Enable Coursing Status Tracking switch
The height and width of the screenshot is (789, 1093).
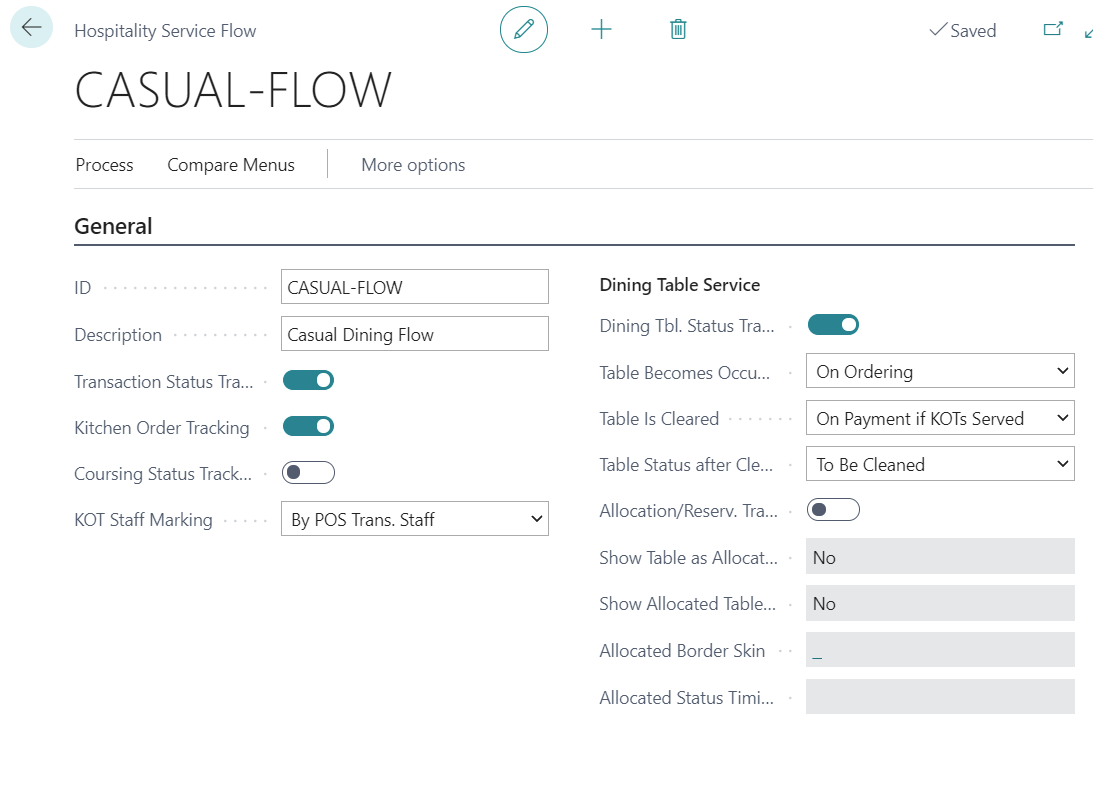(308, 473)
